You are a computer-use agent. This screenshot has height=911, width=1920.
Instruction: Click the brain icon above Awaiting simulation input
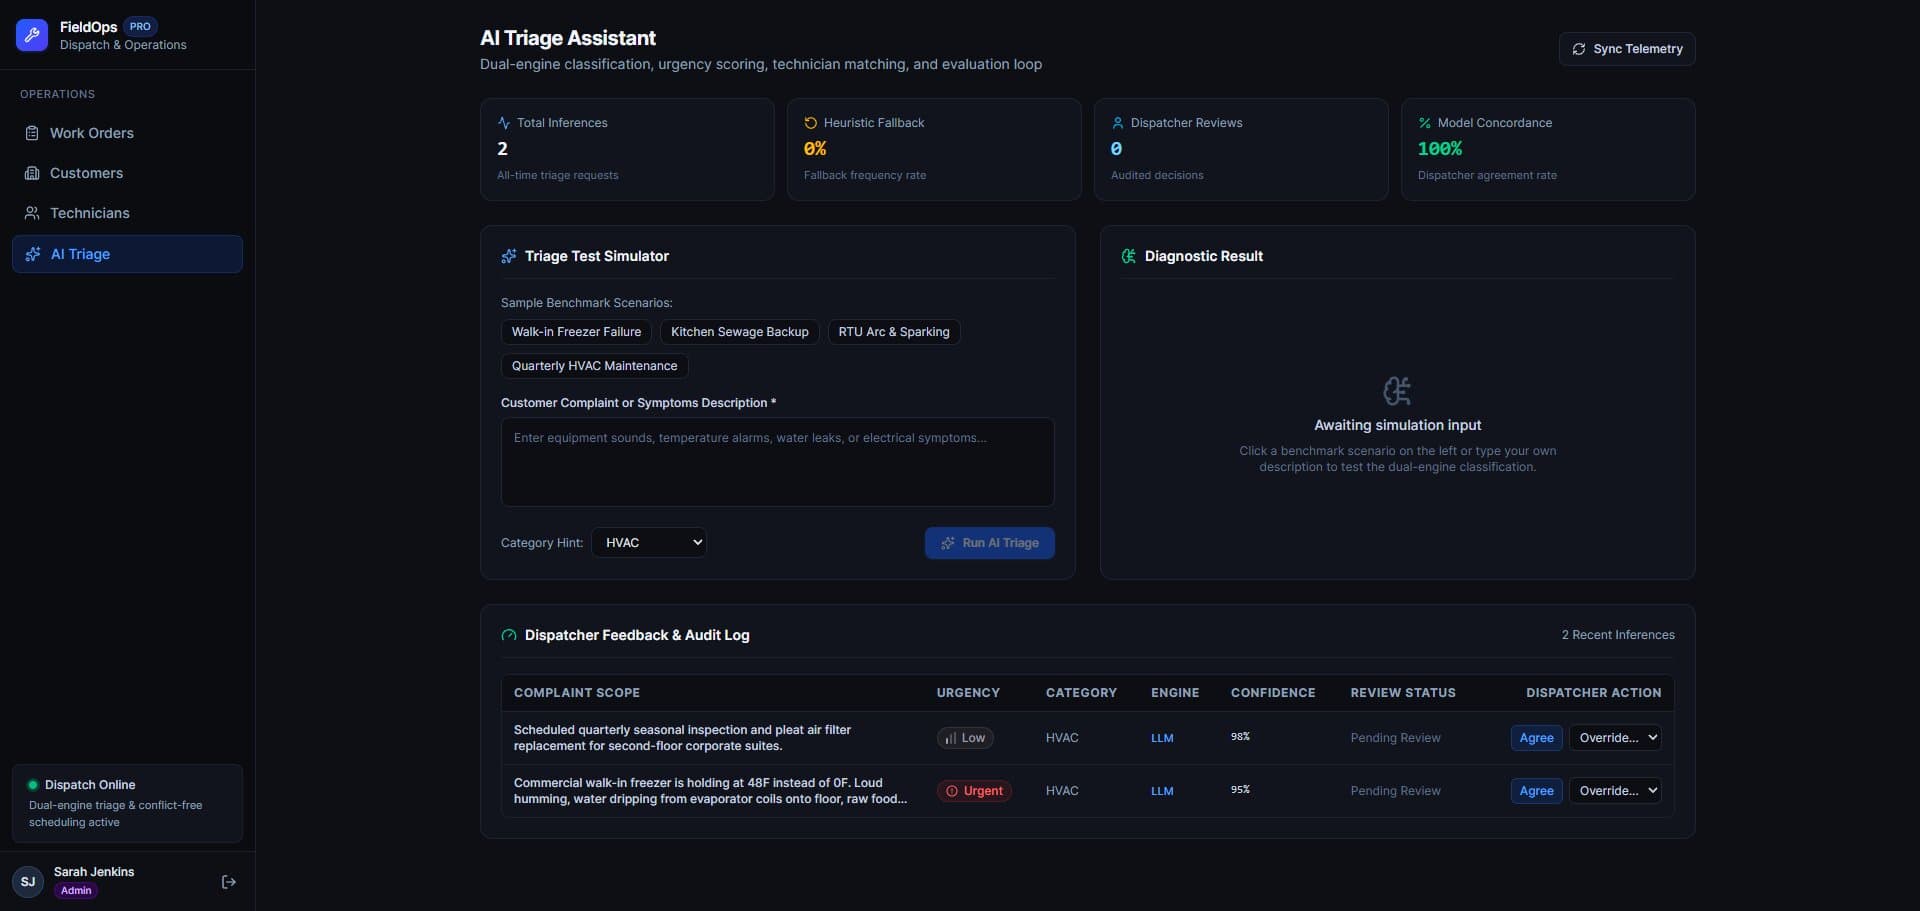(1397, 390)
